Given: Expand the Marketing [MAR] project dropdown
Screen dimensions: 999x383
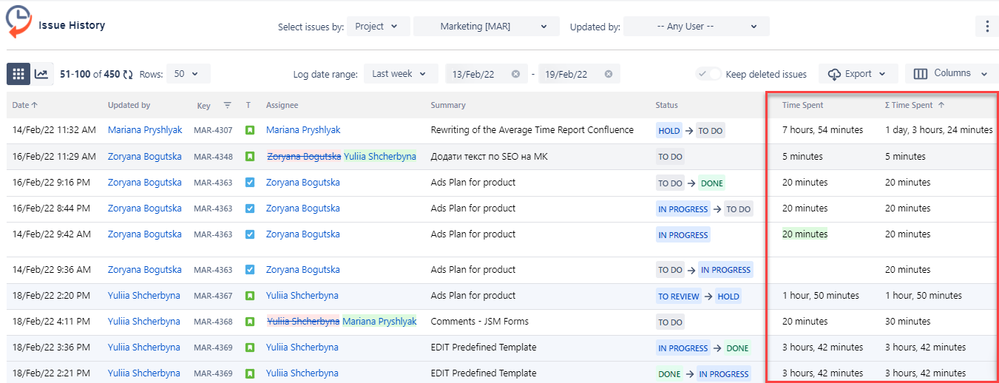Looking at the screenshot, I should pos(487,27).
